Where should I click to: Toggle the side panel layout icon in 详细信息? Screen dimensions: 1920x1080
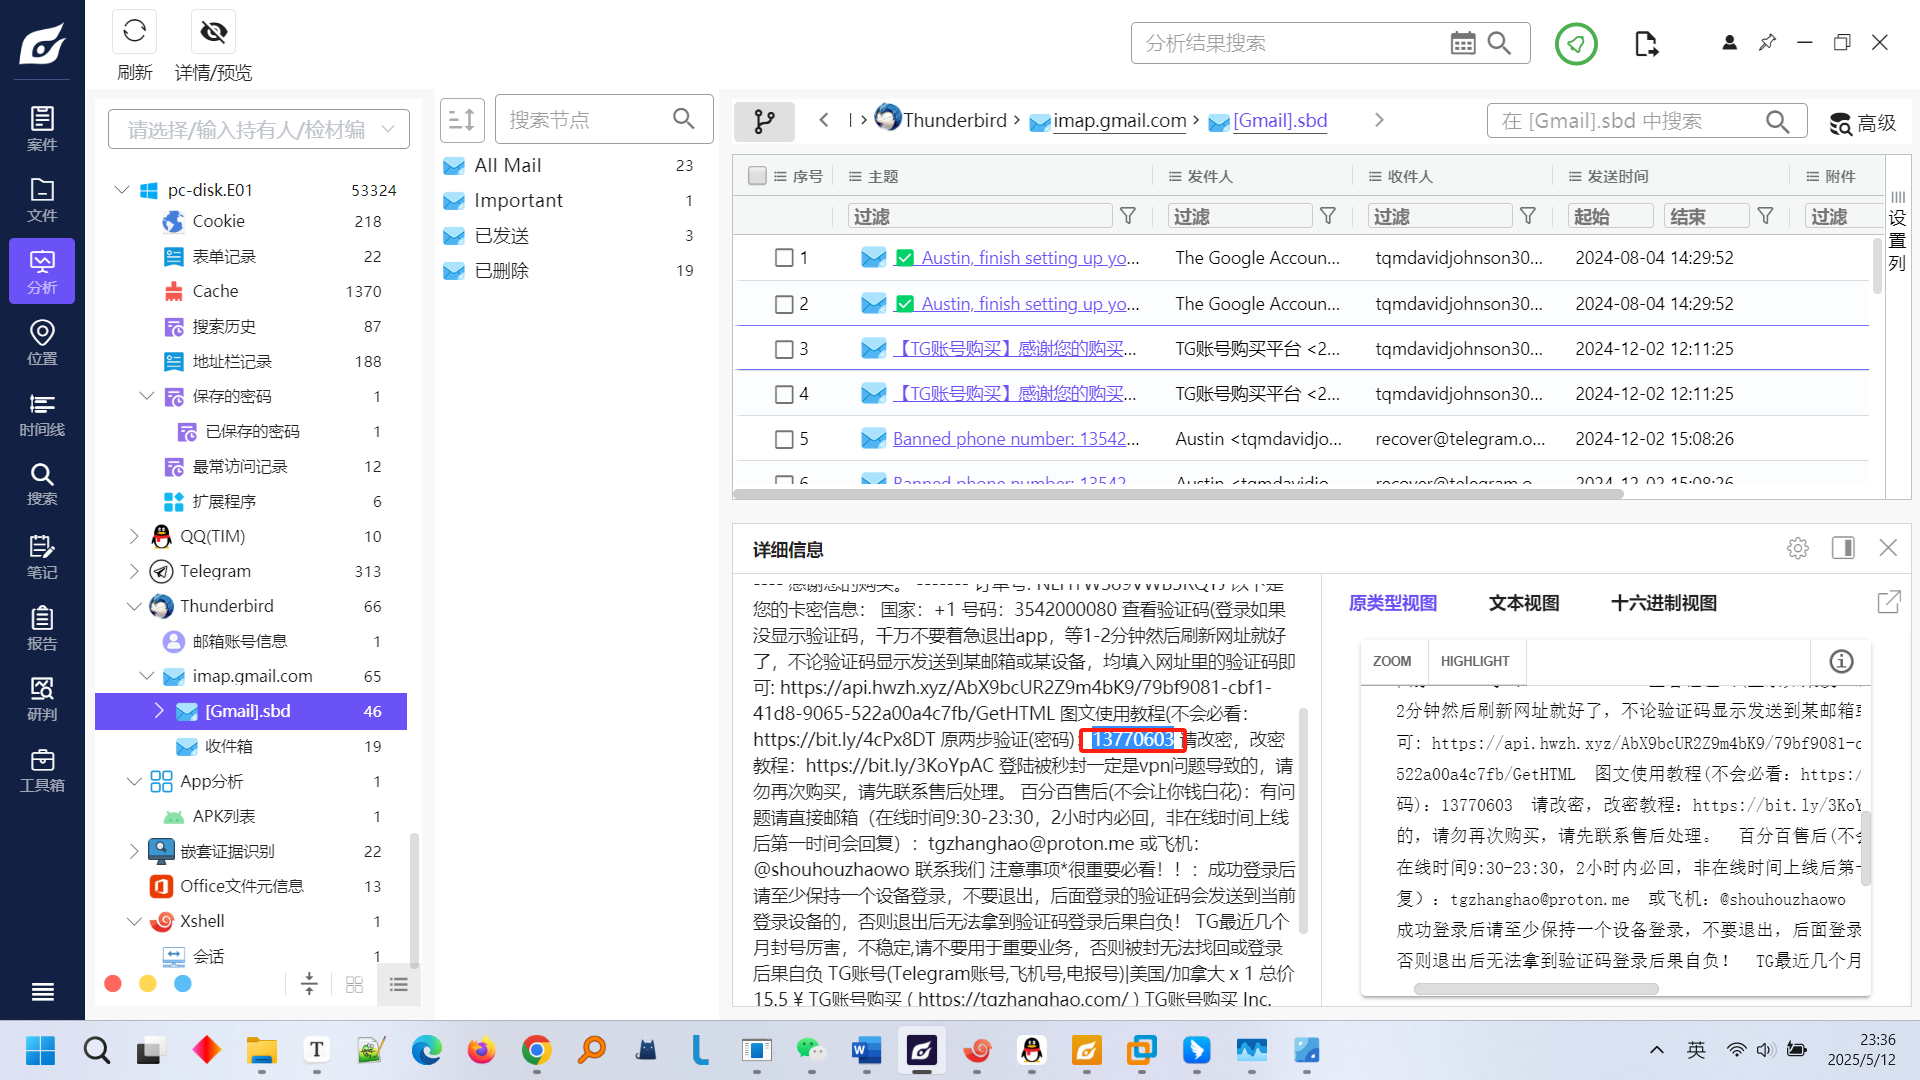(x=1843, y=548)
